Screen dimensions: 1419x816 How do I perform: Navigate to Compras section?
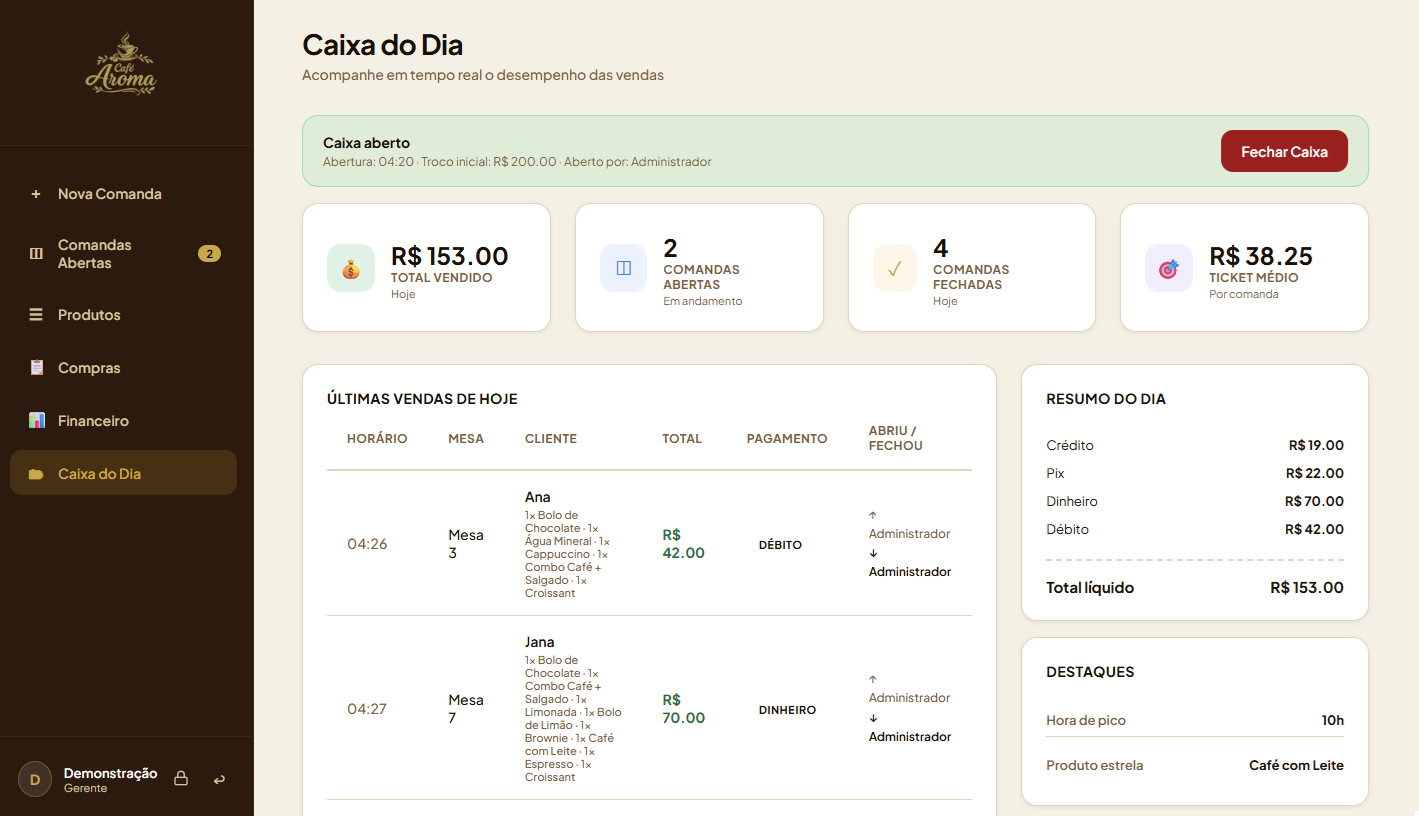click(123, 368)
